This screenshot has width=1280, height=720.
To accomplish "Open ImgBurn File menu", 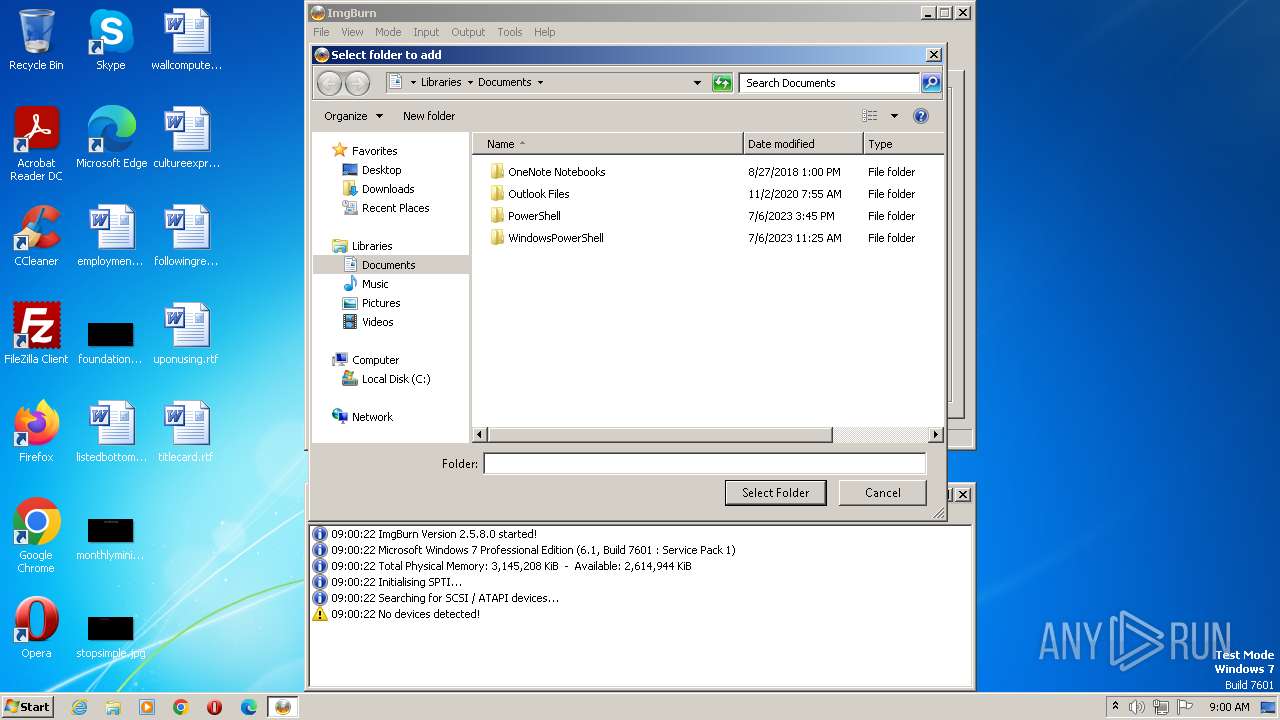I will [x=321, y=32].
